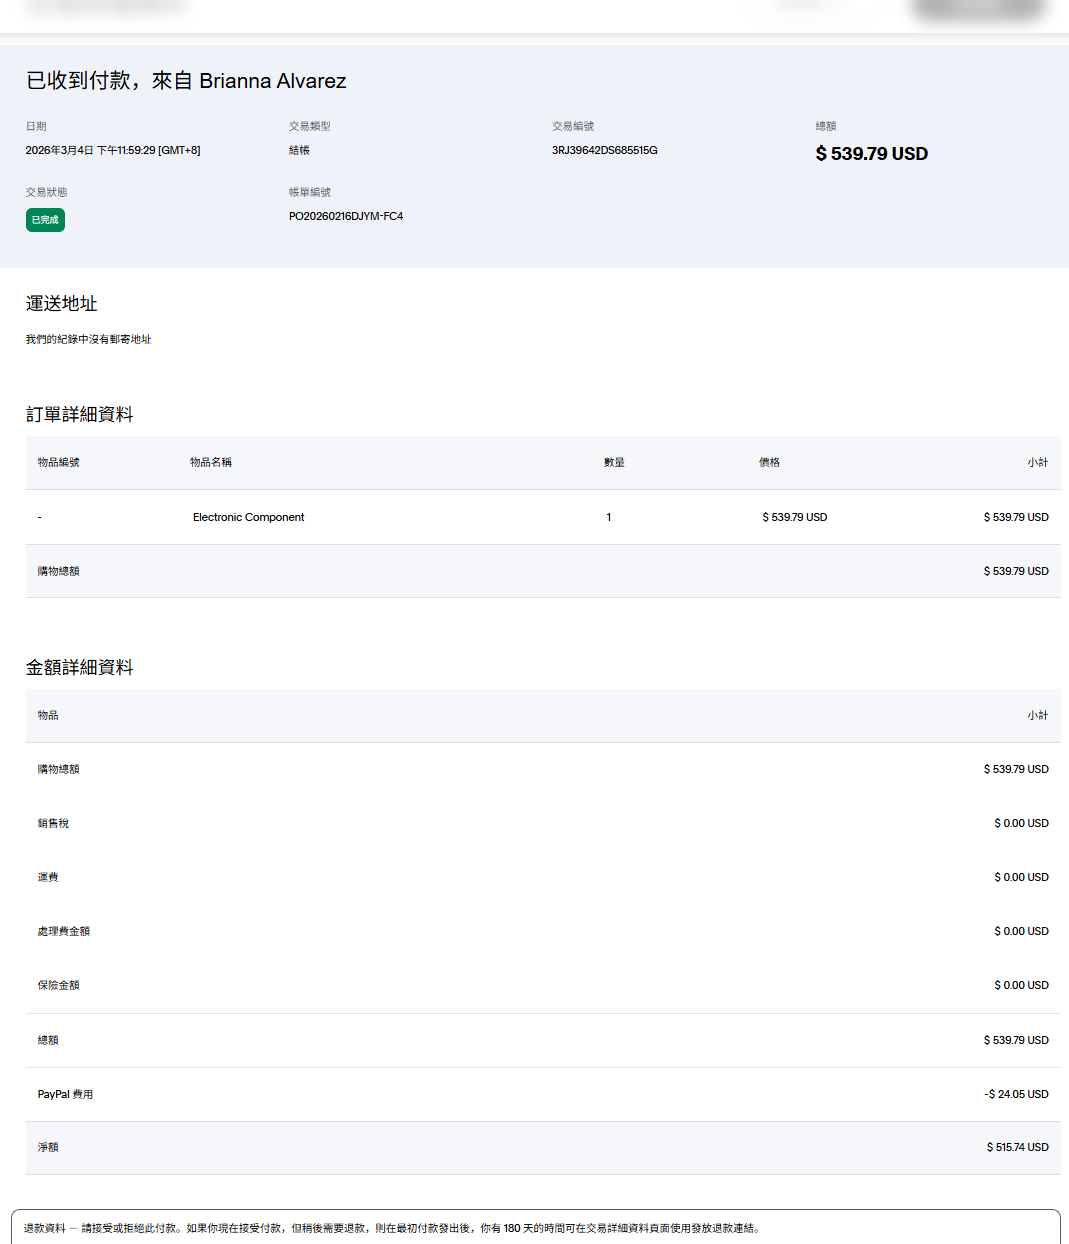Viewport: 1069px width, 1244px height.
Task: Click the 退款資料 refund notice box
Action: 534,1227
